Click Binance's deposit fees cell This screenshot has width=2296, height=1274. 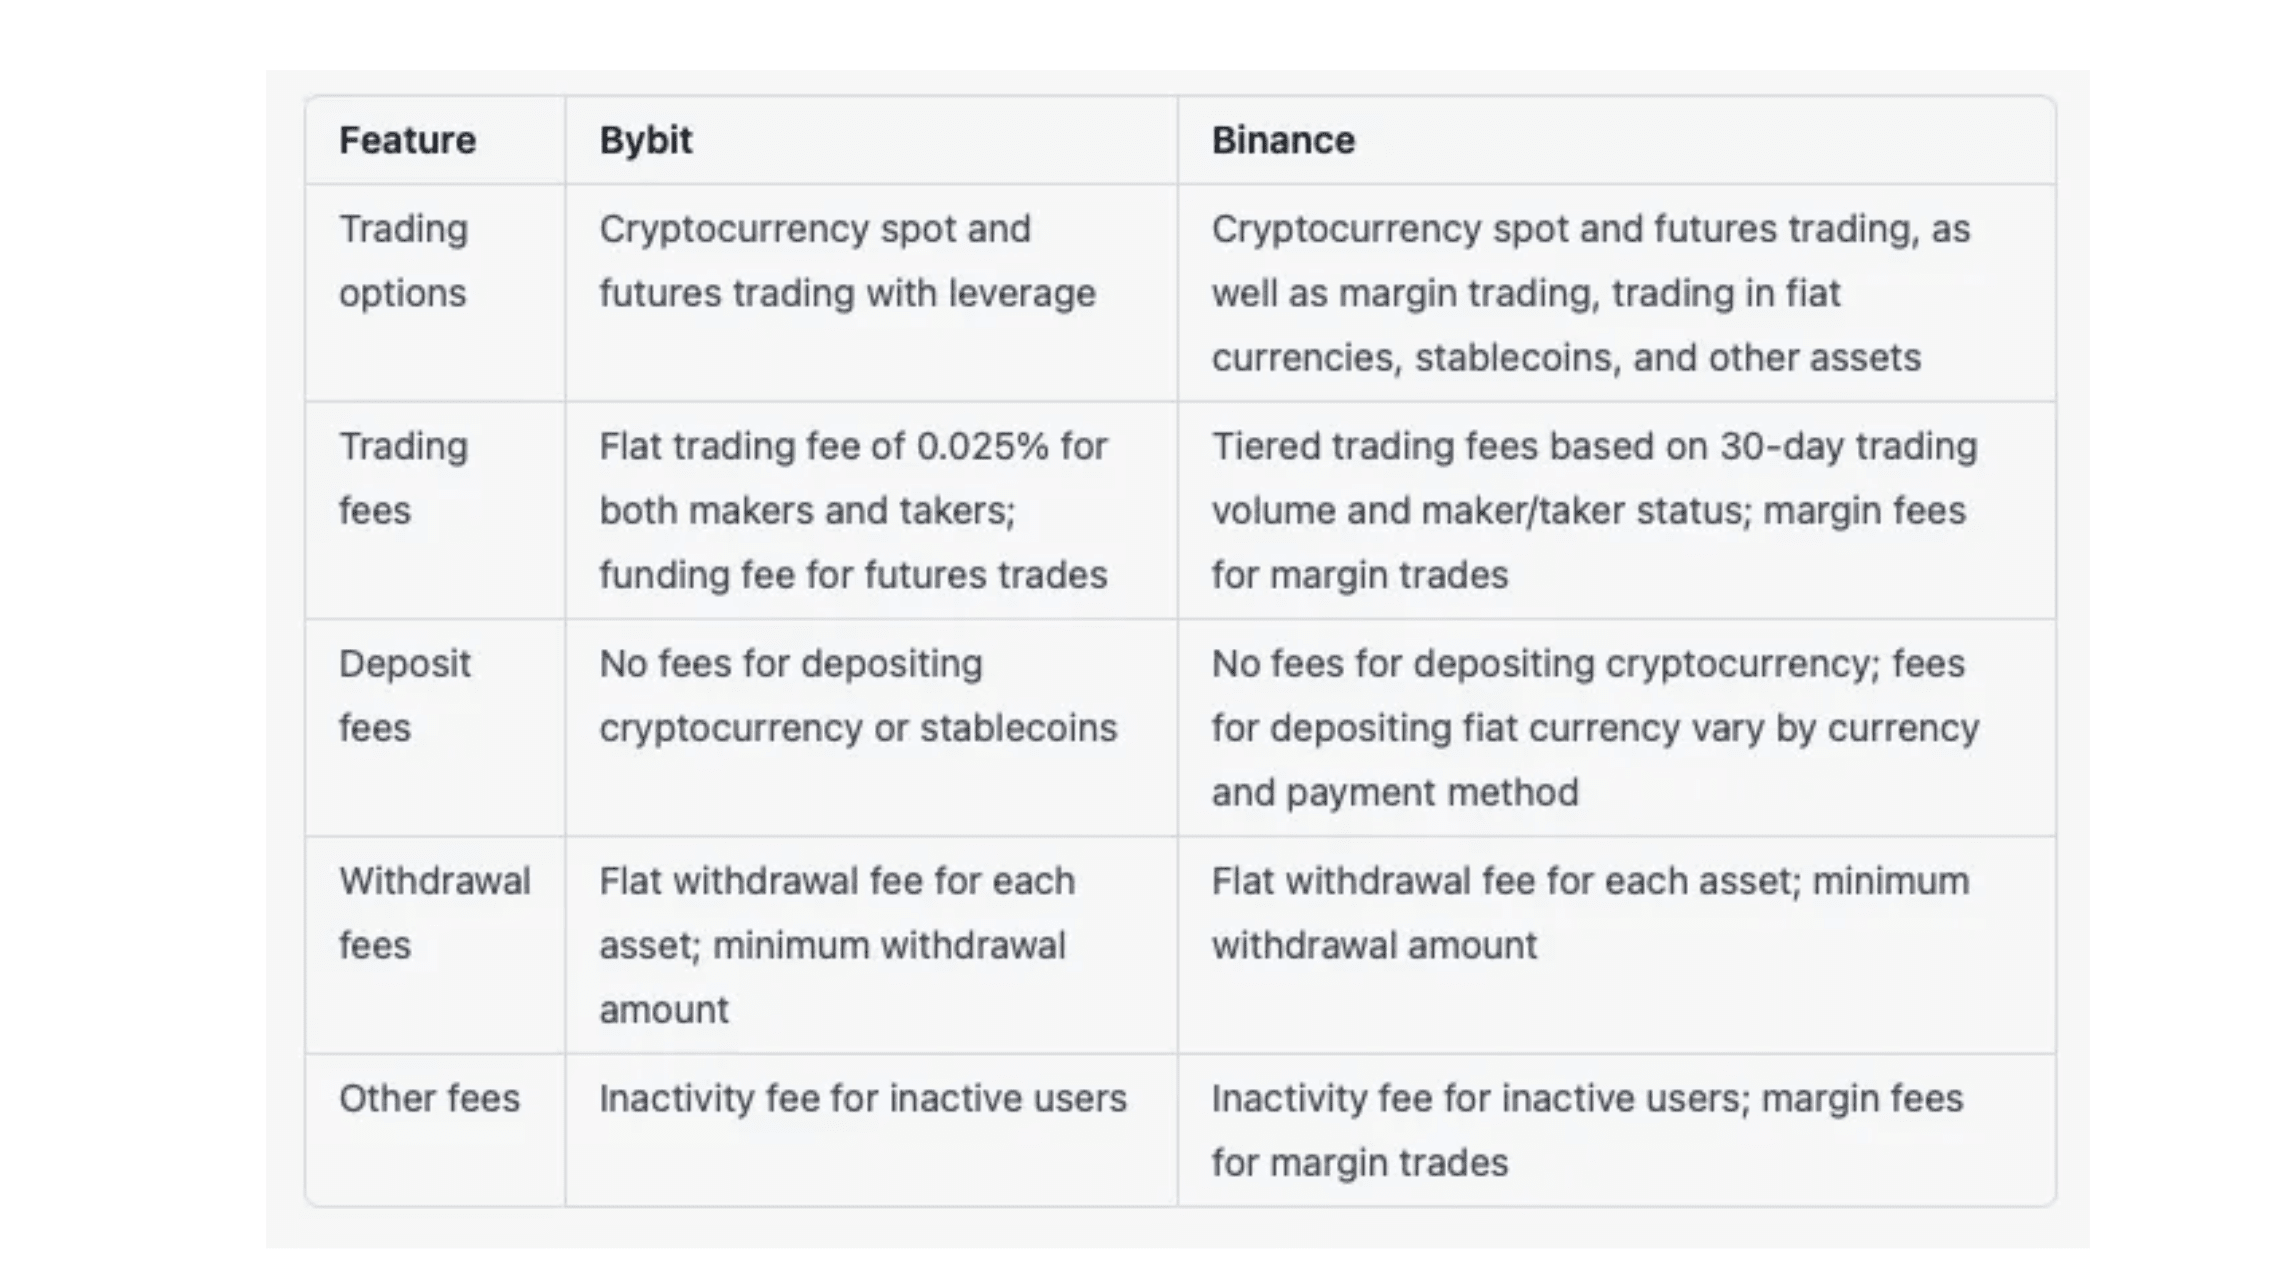tap(1594, 728)
